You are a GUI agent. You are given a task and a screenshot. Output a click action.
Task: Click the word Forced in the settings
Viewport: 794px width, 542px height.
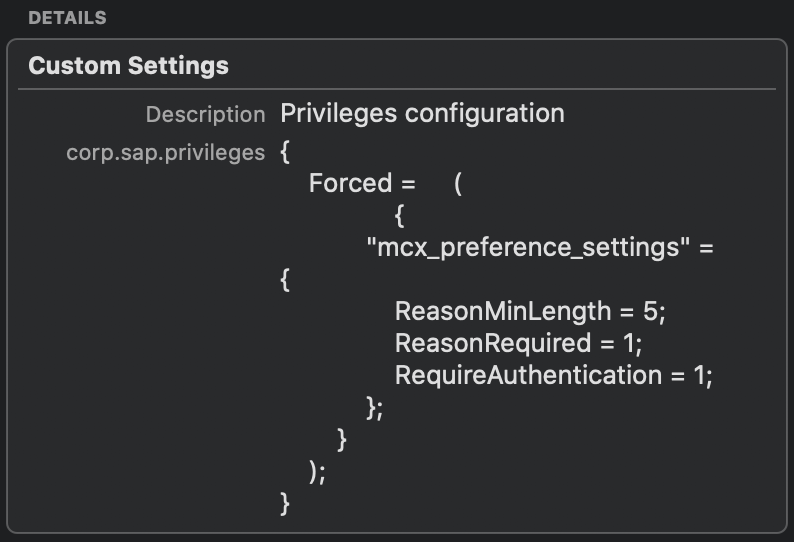(x=350, y=183)
